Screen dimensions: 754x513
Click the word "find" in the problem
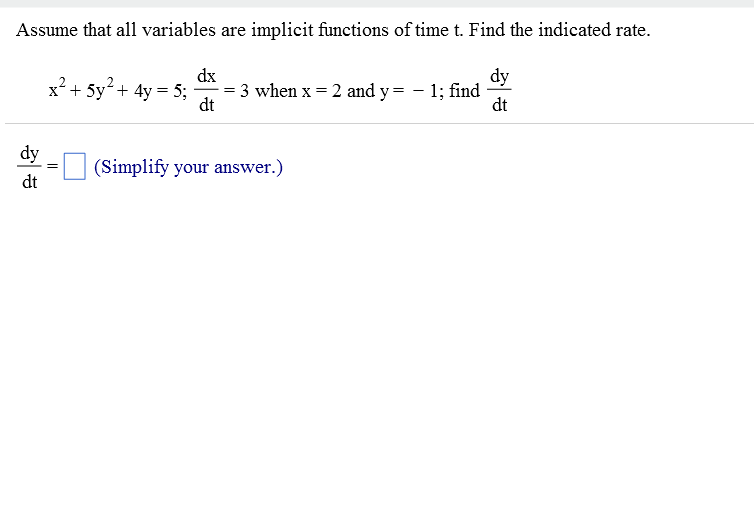point(465,90)
